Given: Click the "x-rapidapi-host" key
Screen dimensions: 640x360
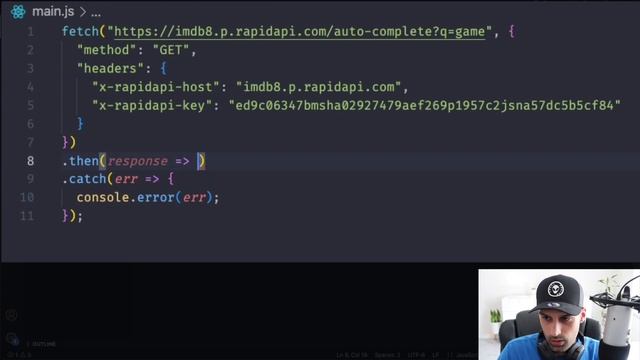Looking at the screenshot, I should coord(156,87).
